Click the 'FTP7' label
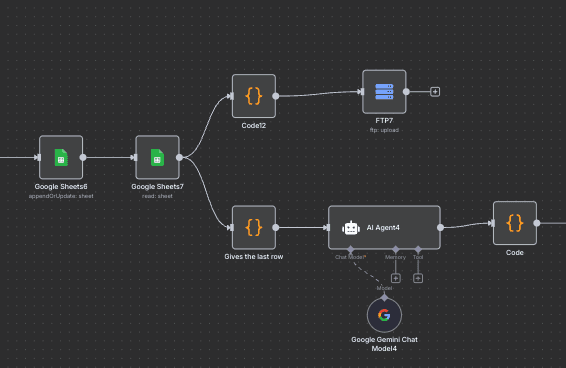Screen dimensions: 566x368 pos(384,121)
